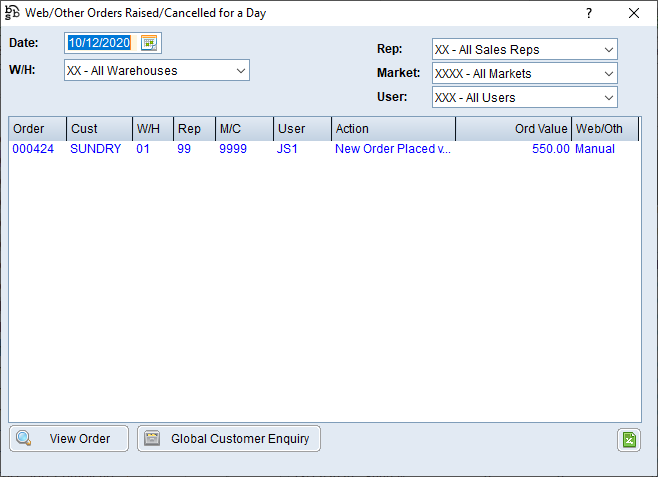Click the View Order magnifier icon
This screenshot has width=658, height=477.
coord(25,438)
